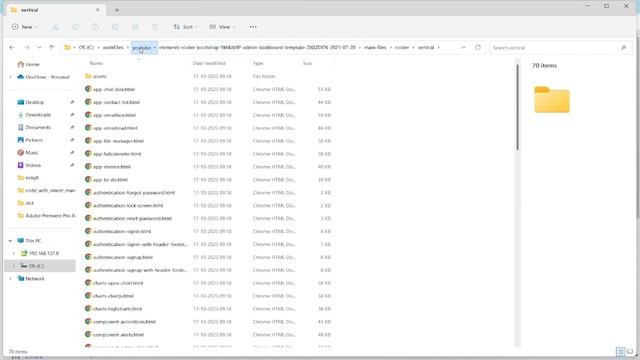Add a new tab with plus button
The width and height of the screenshot is (640, 360).
117,10
